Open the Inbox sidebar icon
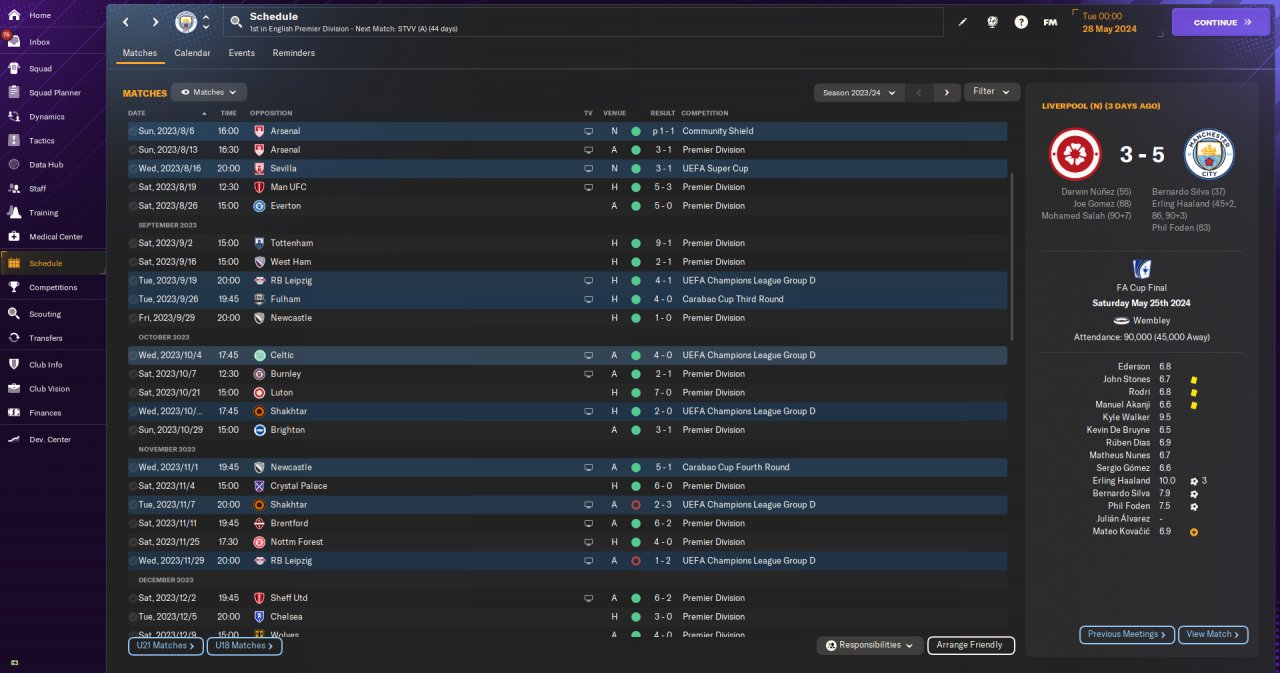 [x=14, y=42]
